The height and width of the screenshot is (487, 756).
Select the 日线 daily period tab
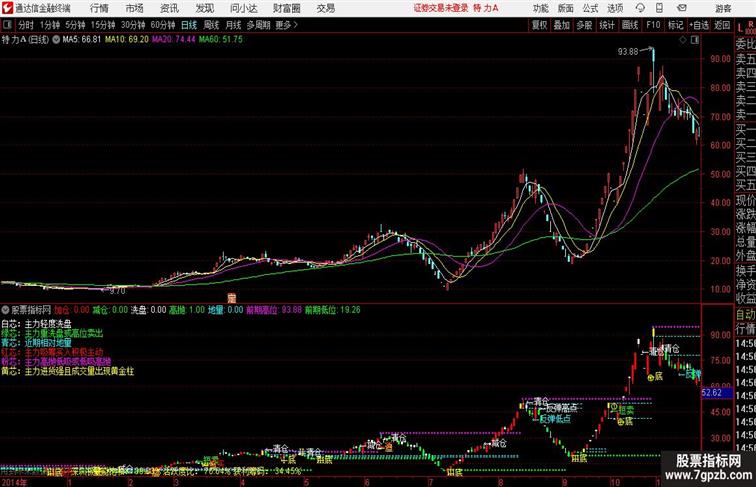[189, 25]
